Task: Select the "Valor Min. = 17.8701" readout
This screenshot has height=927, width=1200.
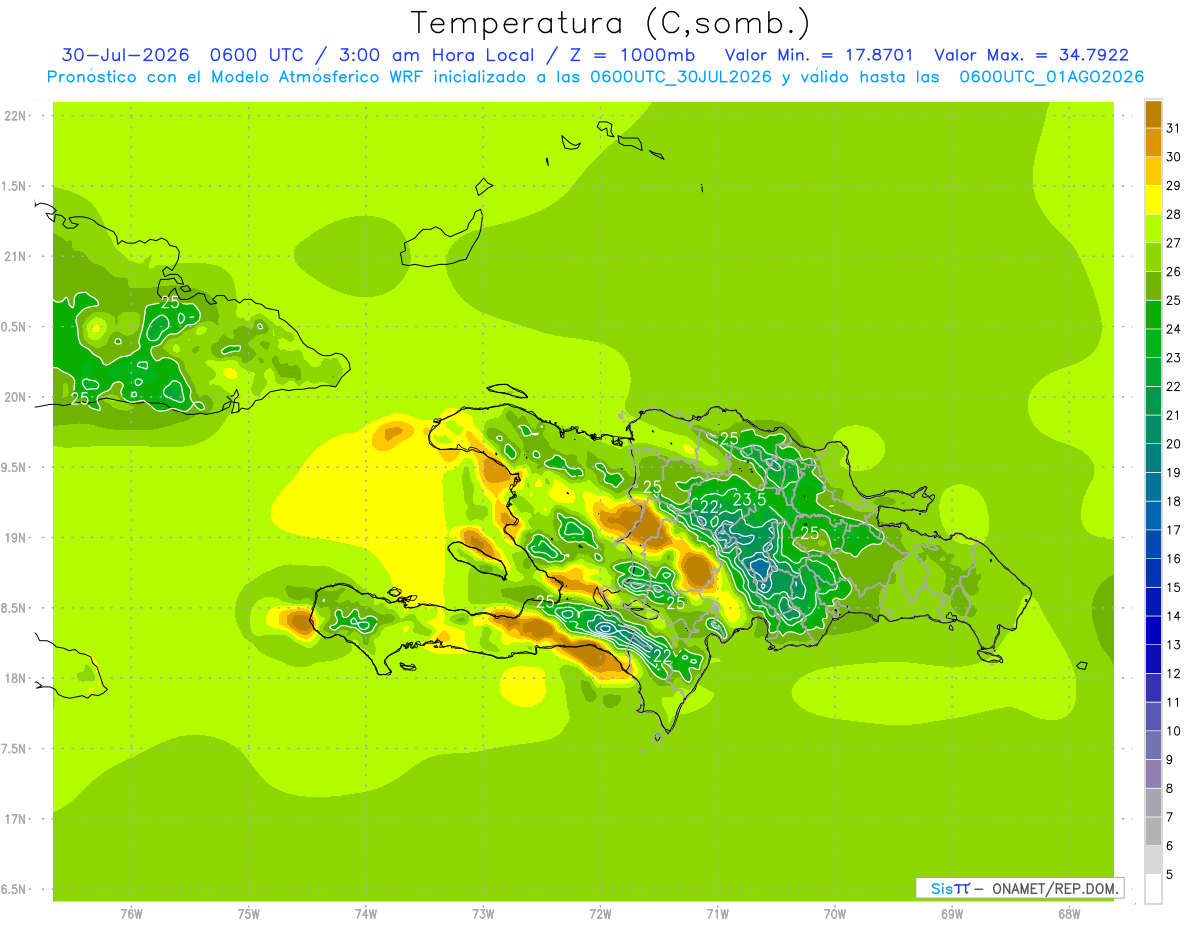Action: click(x=818, y=55)
